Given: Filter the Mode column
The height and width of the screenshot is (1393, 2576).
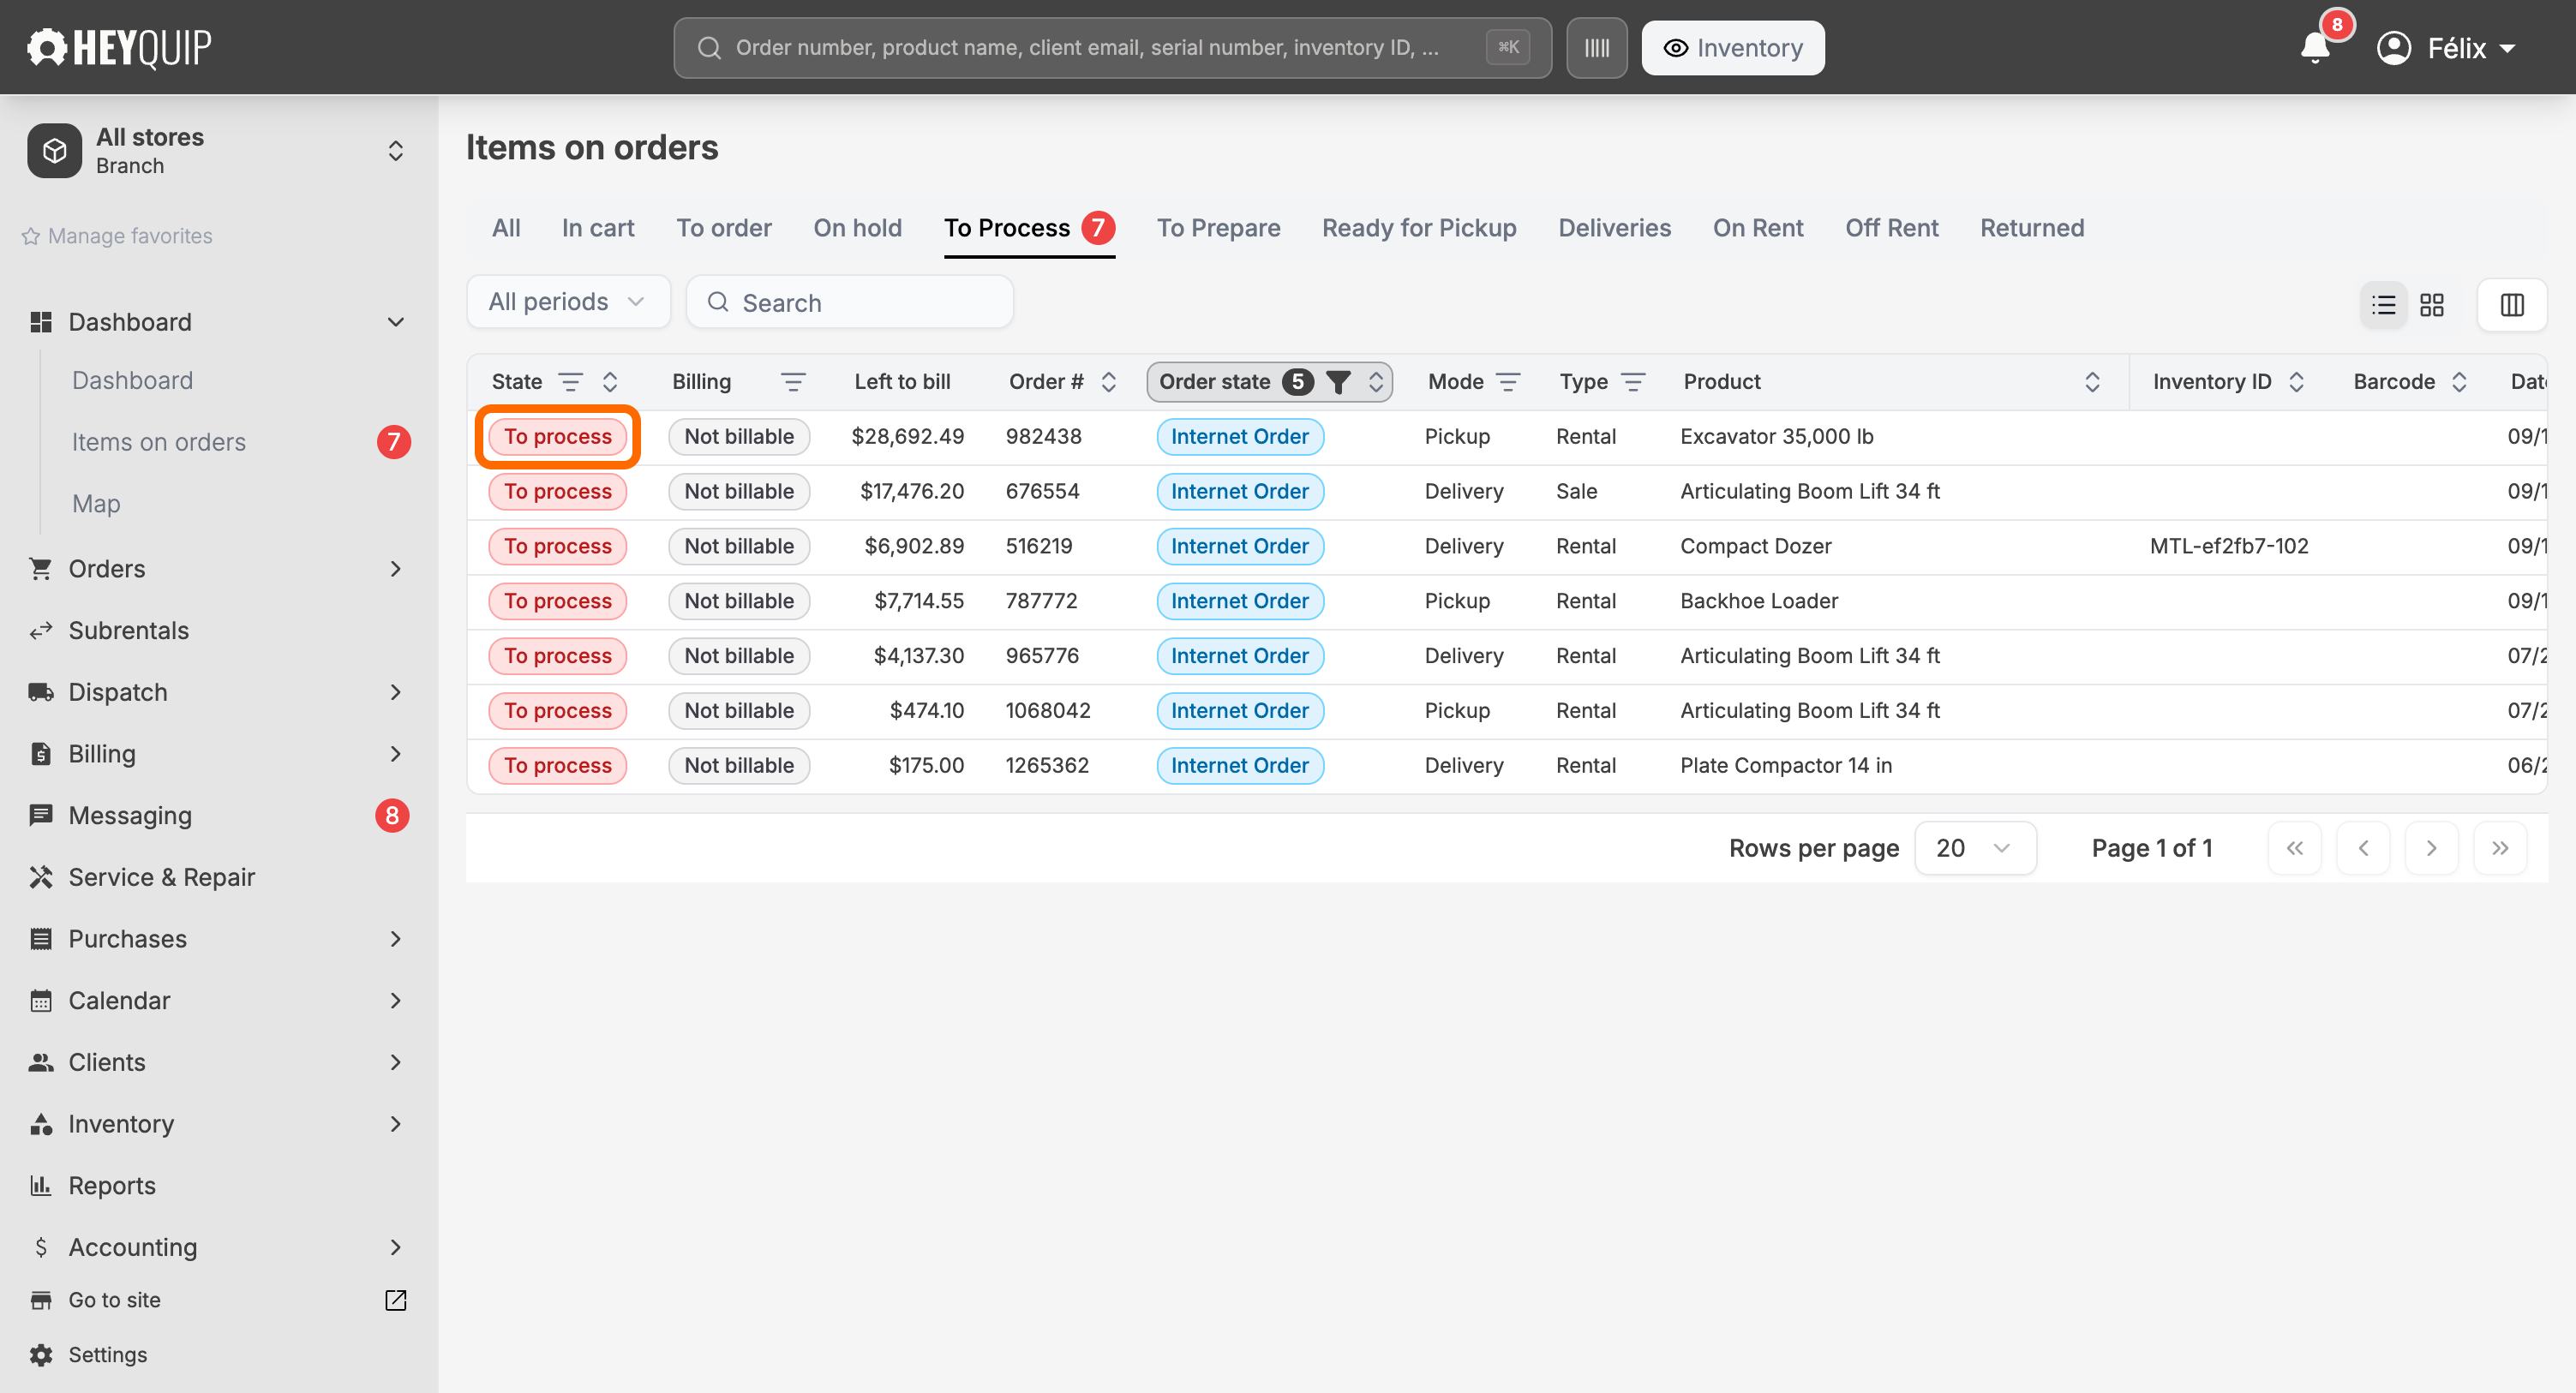Looking at the screenshot, I should 1508,382.
